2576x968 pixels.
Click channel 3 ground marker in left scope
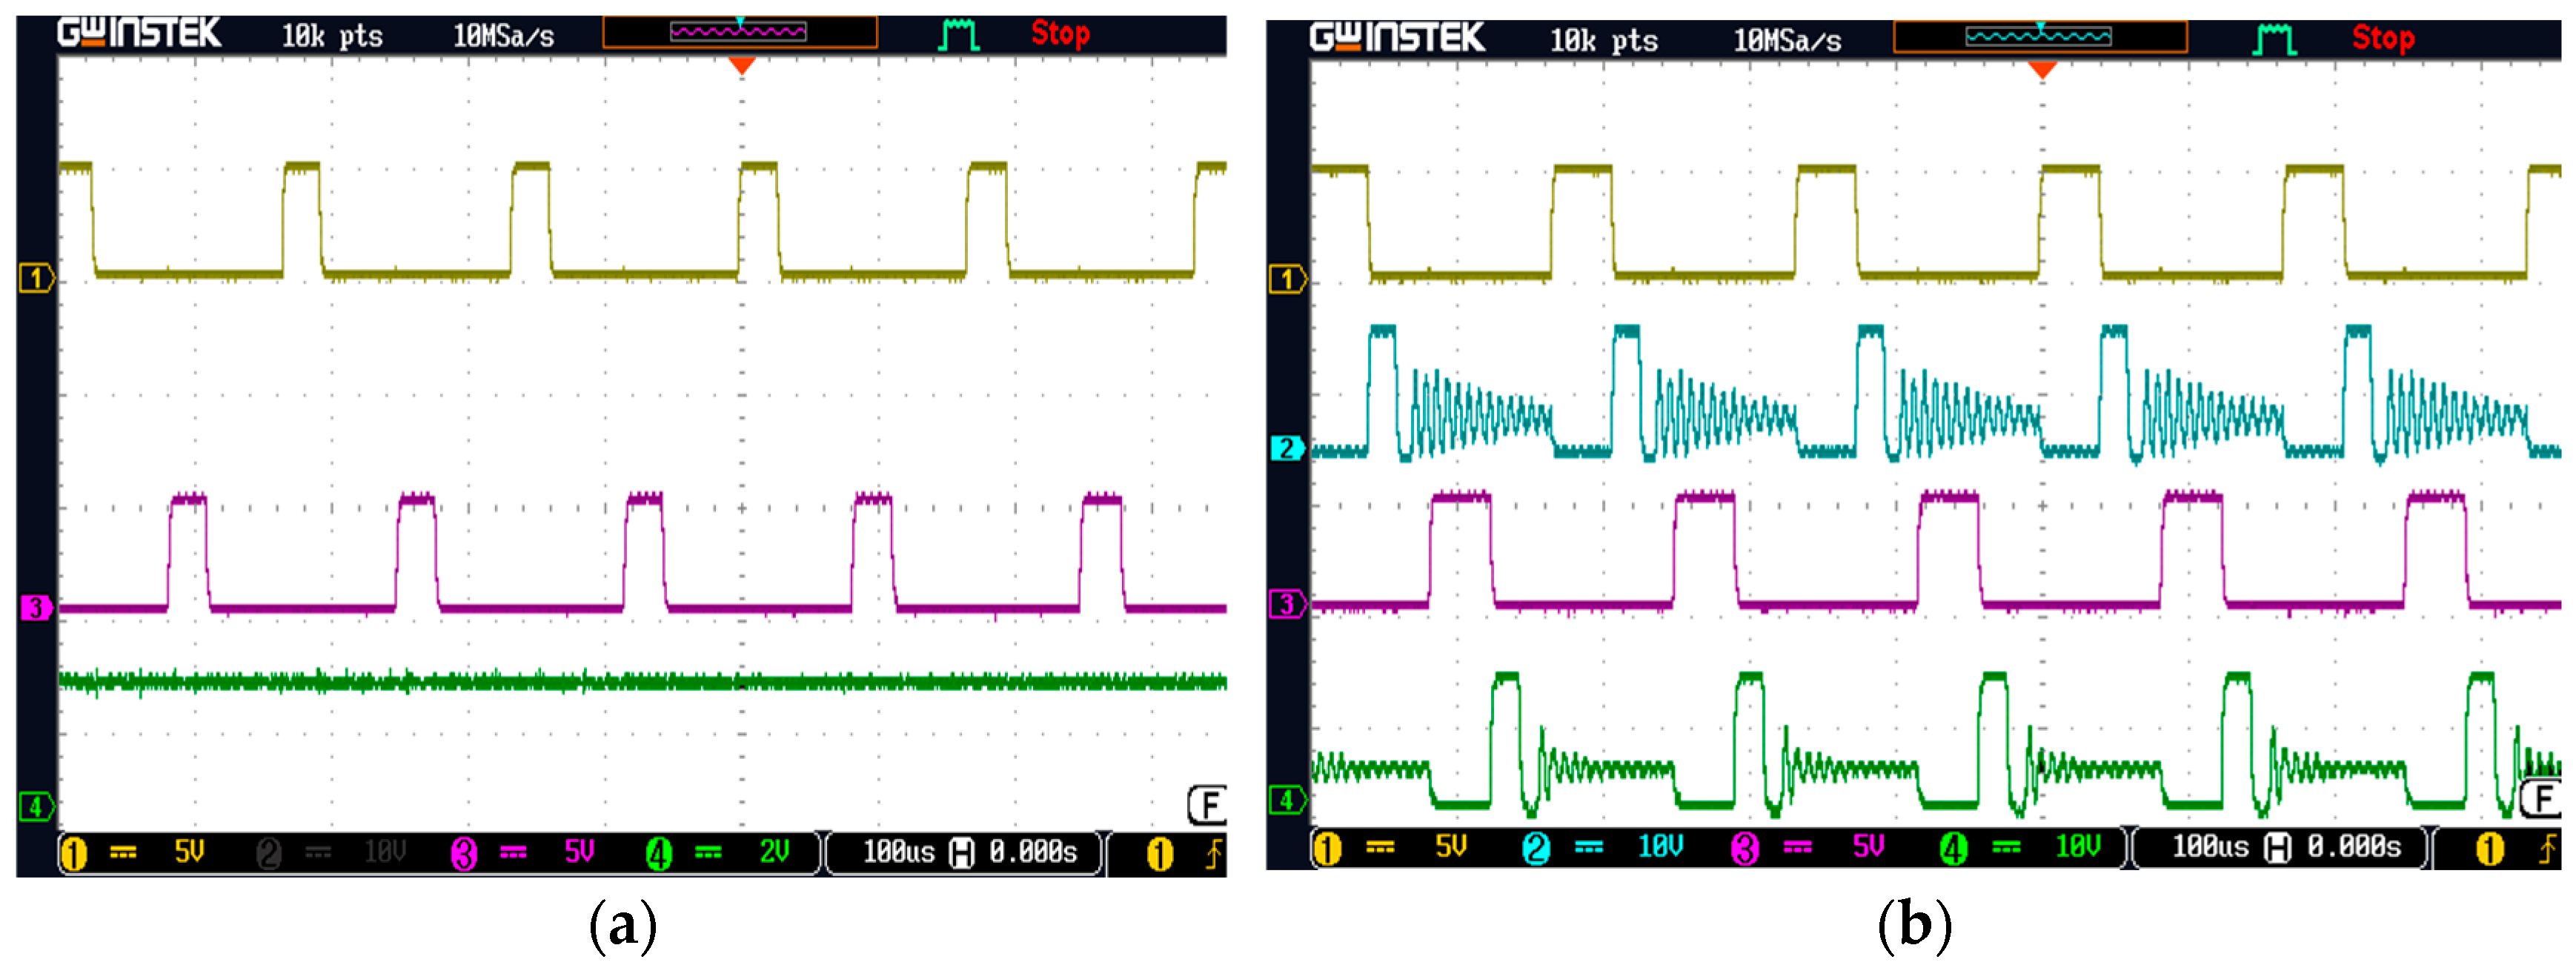[x=36, y=607]
